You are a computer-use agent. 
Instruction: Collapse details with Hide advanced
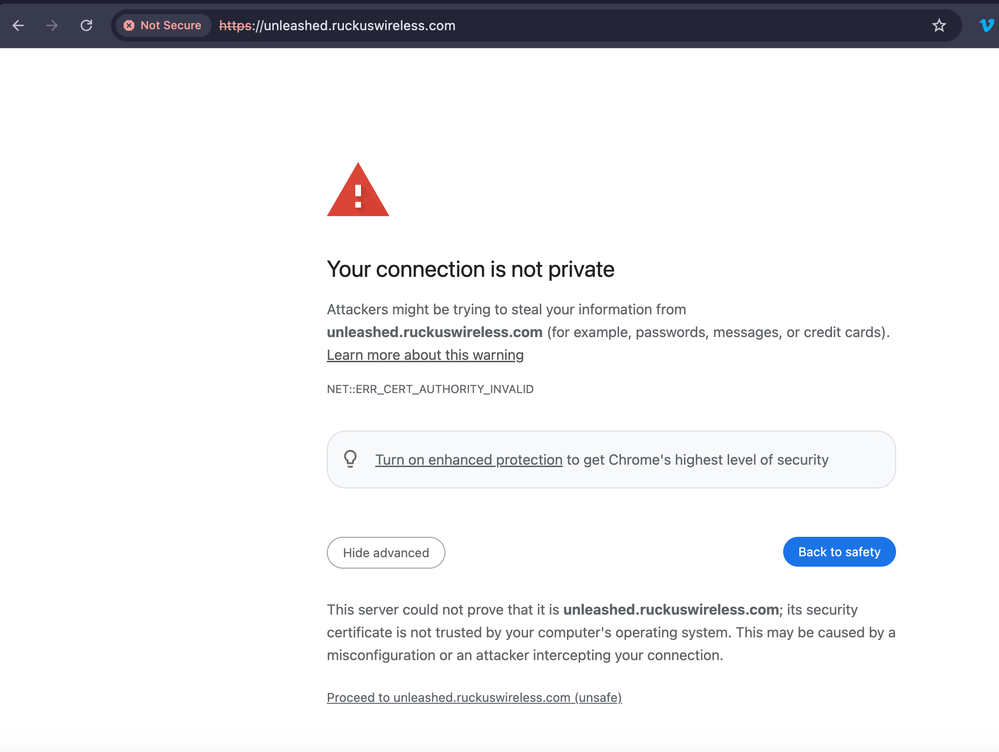386,553
